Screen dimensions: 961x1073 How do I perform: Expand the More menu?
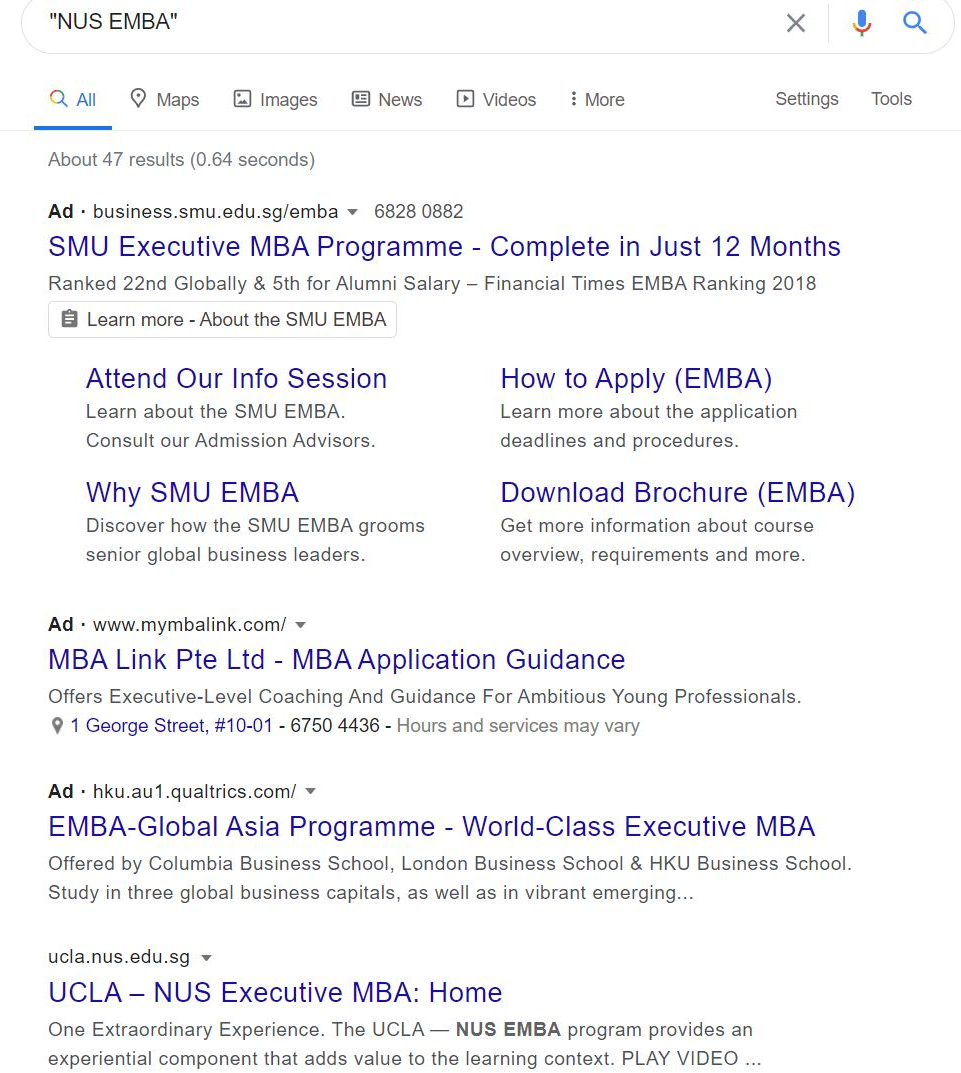pyautogui.click(x=597, y=100)
